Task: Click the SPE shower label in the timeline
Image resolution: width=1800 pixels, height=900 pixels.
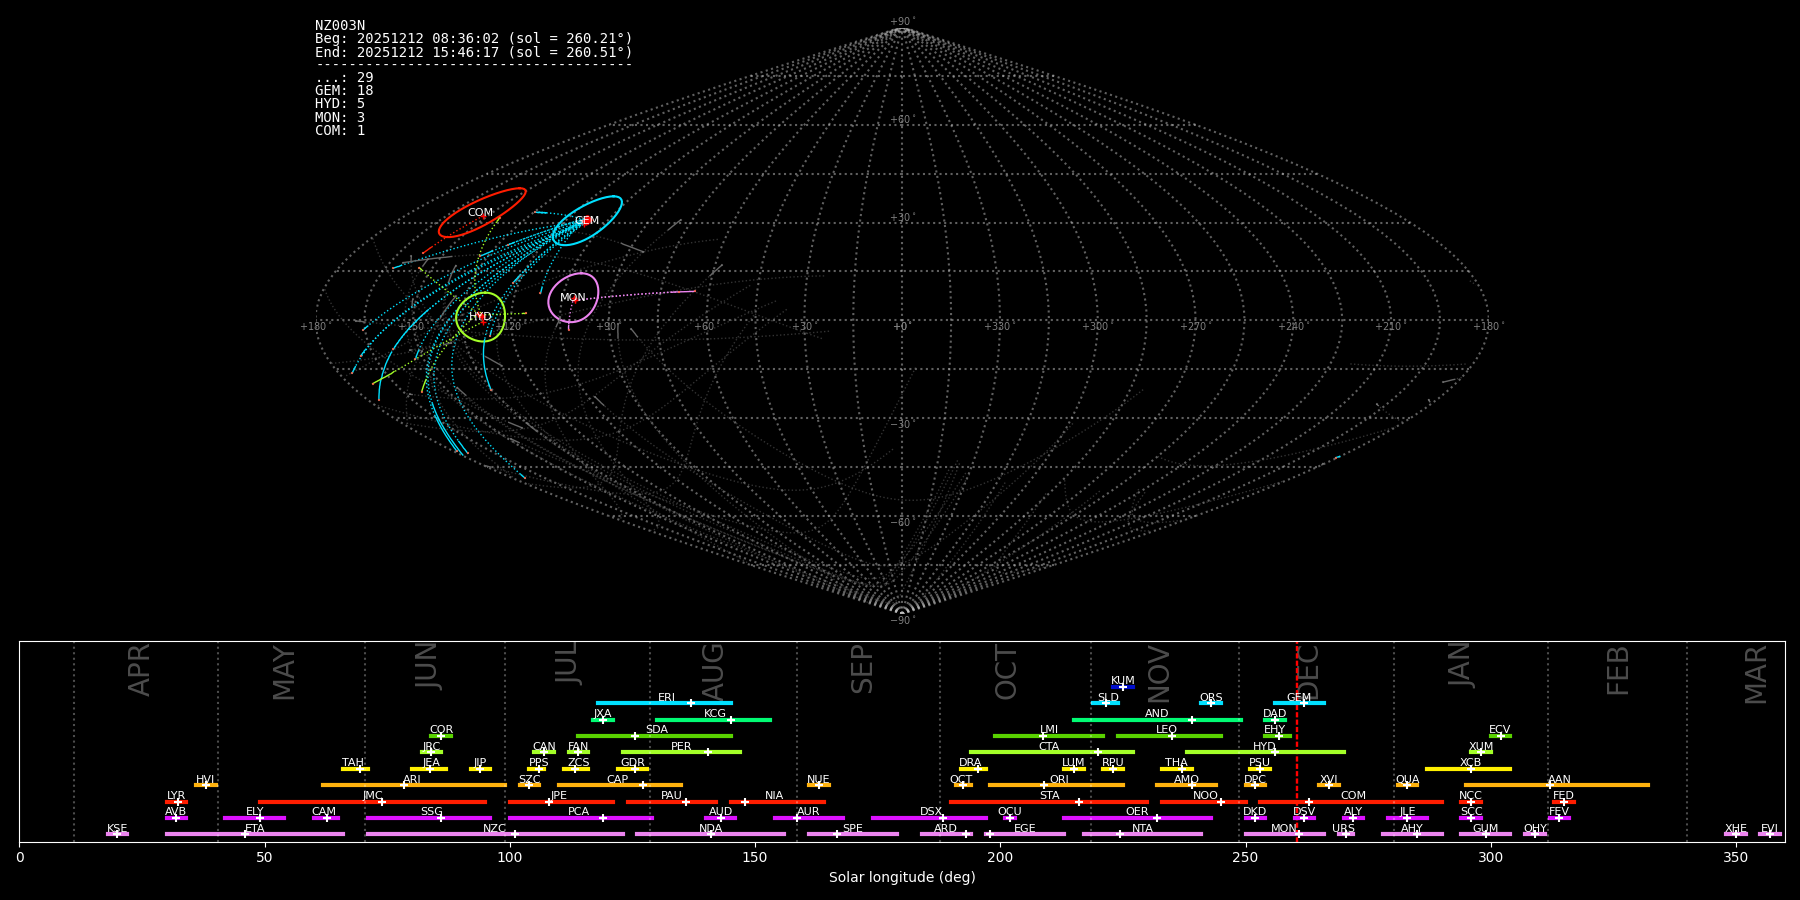Action: 853,829
